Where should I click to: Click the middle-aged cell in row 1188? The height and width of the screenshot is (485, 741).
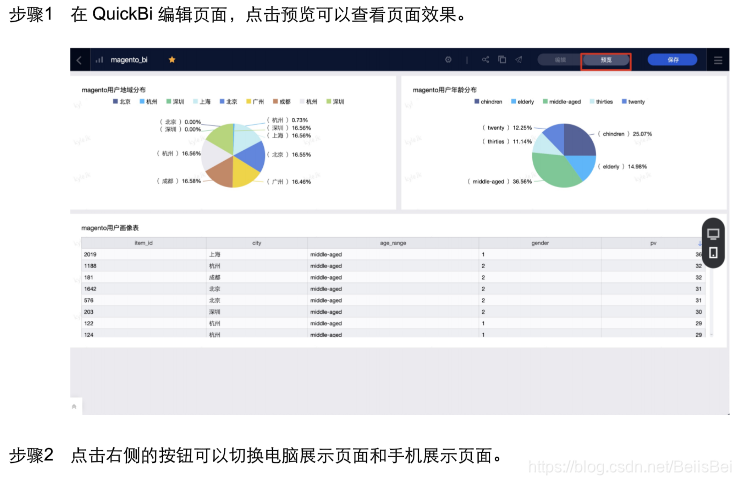click(393, 266)
